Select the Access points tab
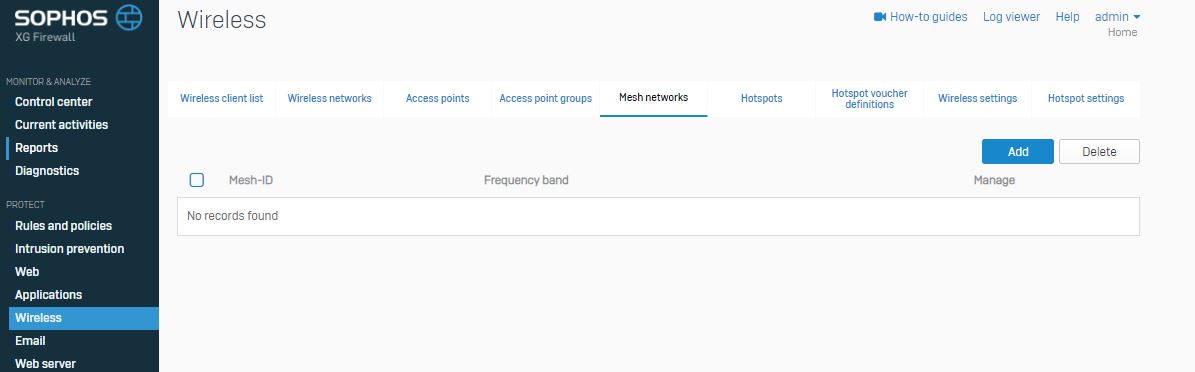 click(x=437, y=98)
